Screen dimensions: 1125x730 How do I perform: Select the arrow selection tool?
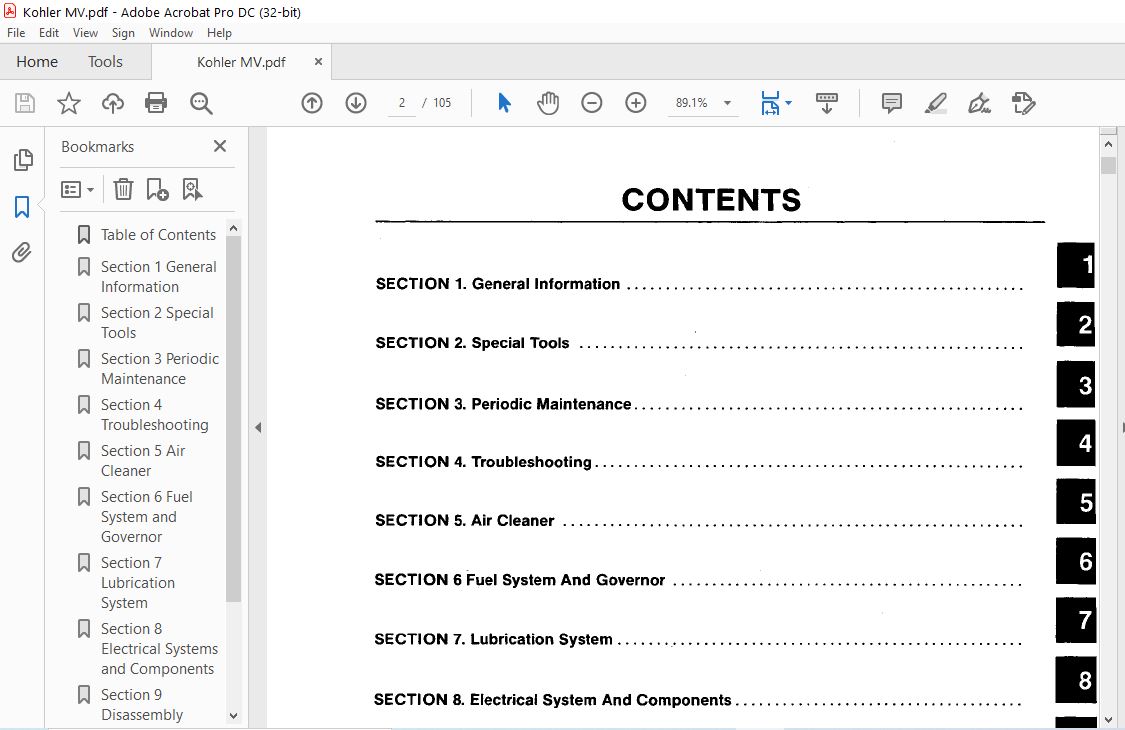click(x=504, y=103)
